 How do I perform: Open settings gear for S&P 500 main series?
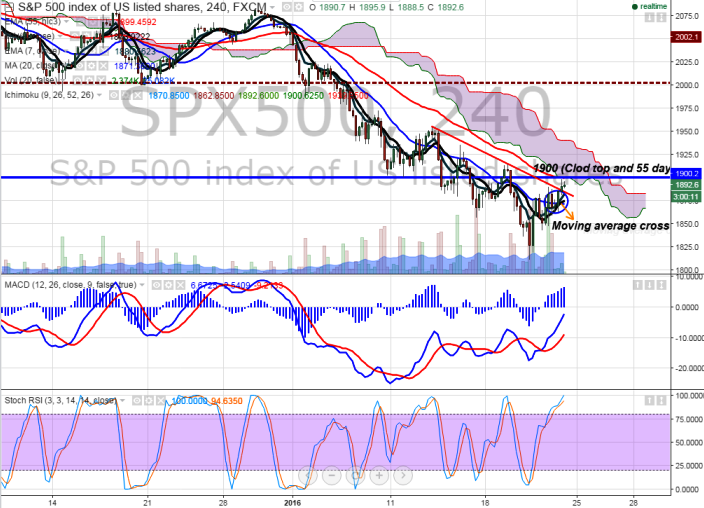point(299,7)
